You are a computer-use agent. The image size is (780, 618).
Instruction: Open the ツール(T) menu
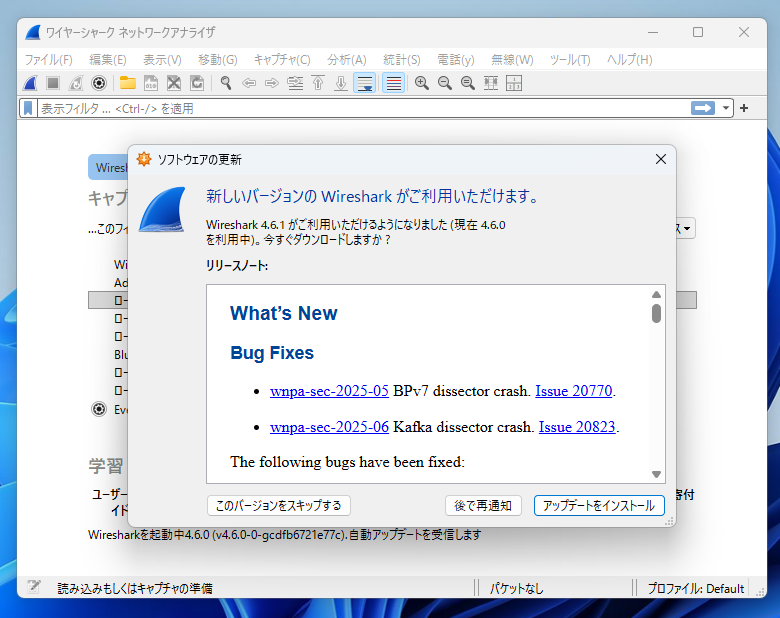[x=570, y=60]
